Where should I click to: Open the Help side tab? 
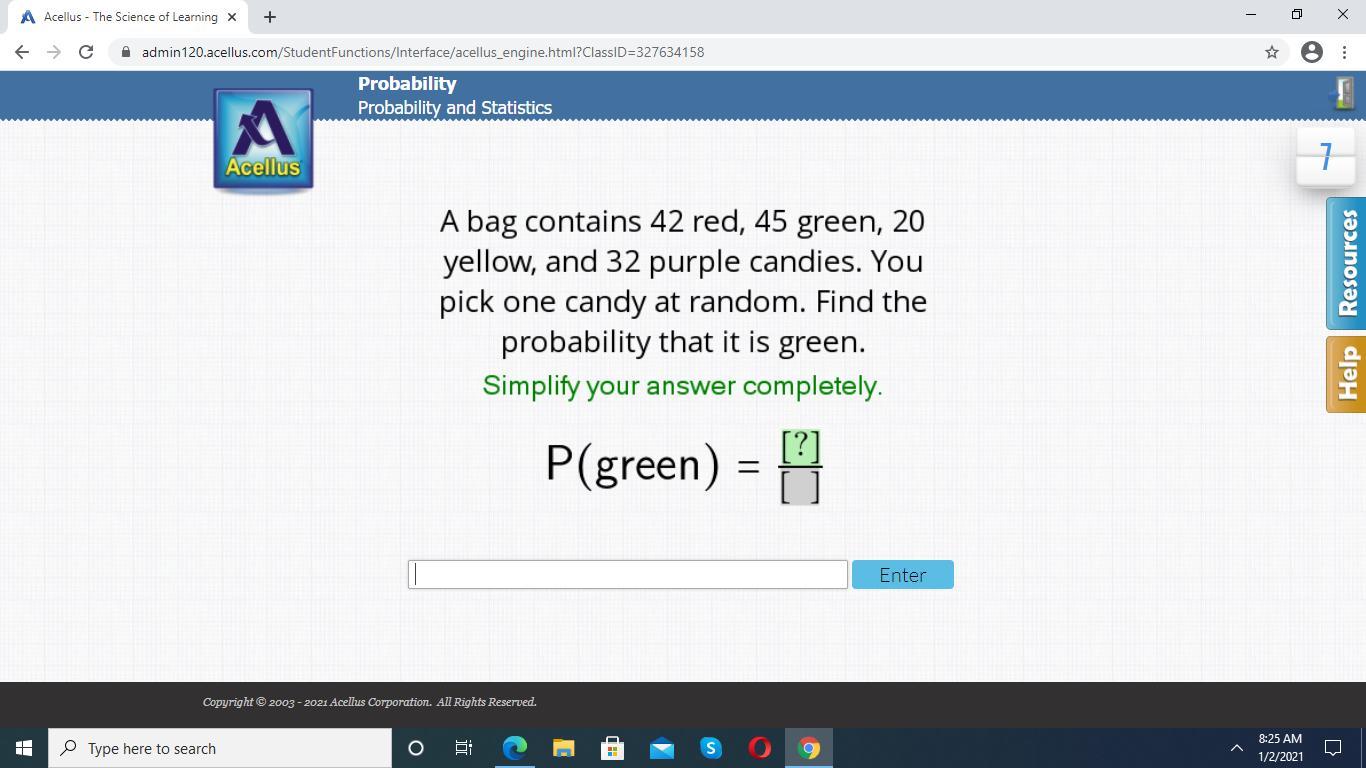tap(1346, 374)
